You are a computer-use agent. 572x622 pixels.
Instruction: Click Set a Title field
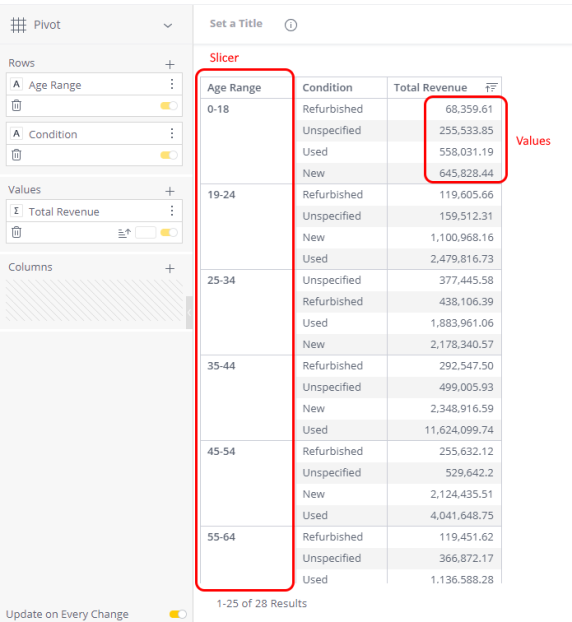pyautogui.click(x=236, y=24)
